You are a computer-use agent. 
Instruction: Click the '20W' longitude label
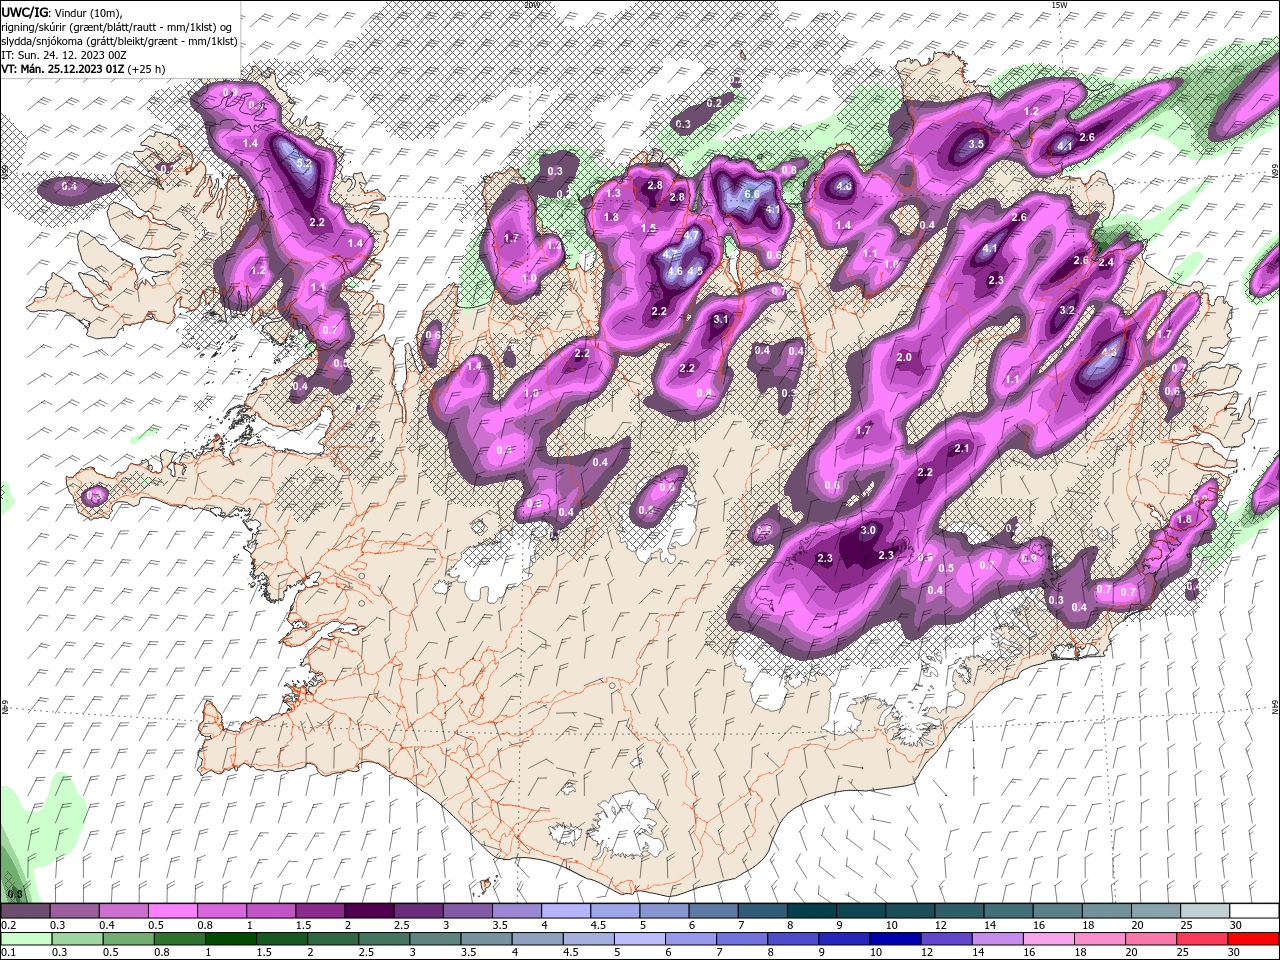pyautogui.click(x=531, y=4)
